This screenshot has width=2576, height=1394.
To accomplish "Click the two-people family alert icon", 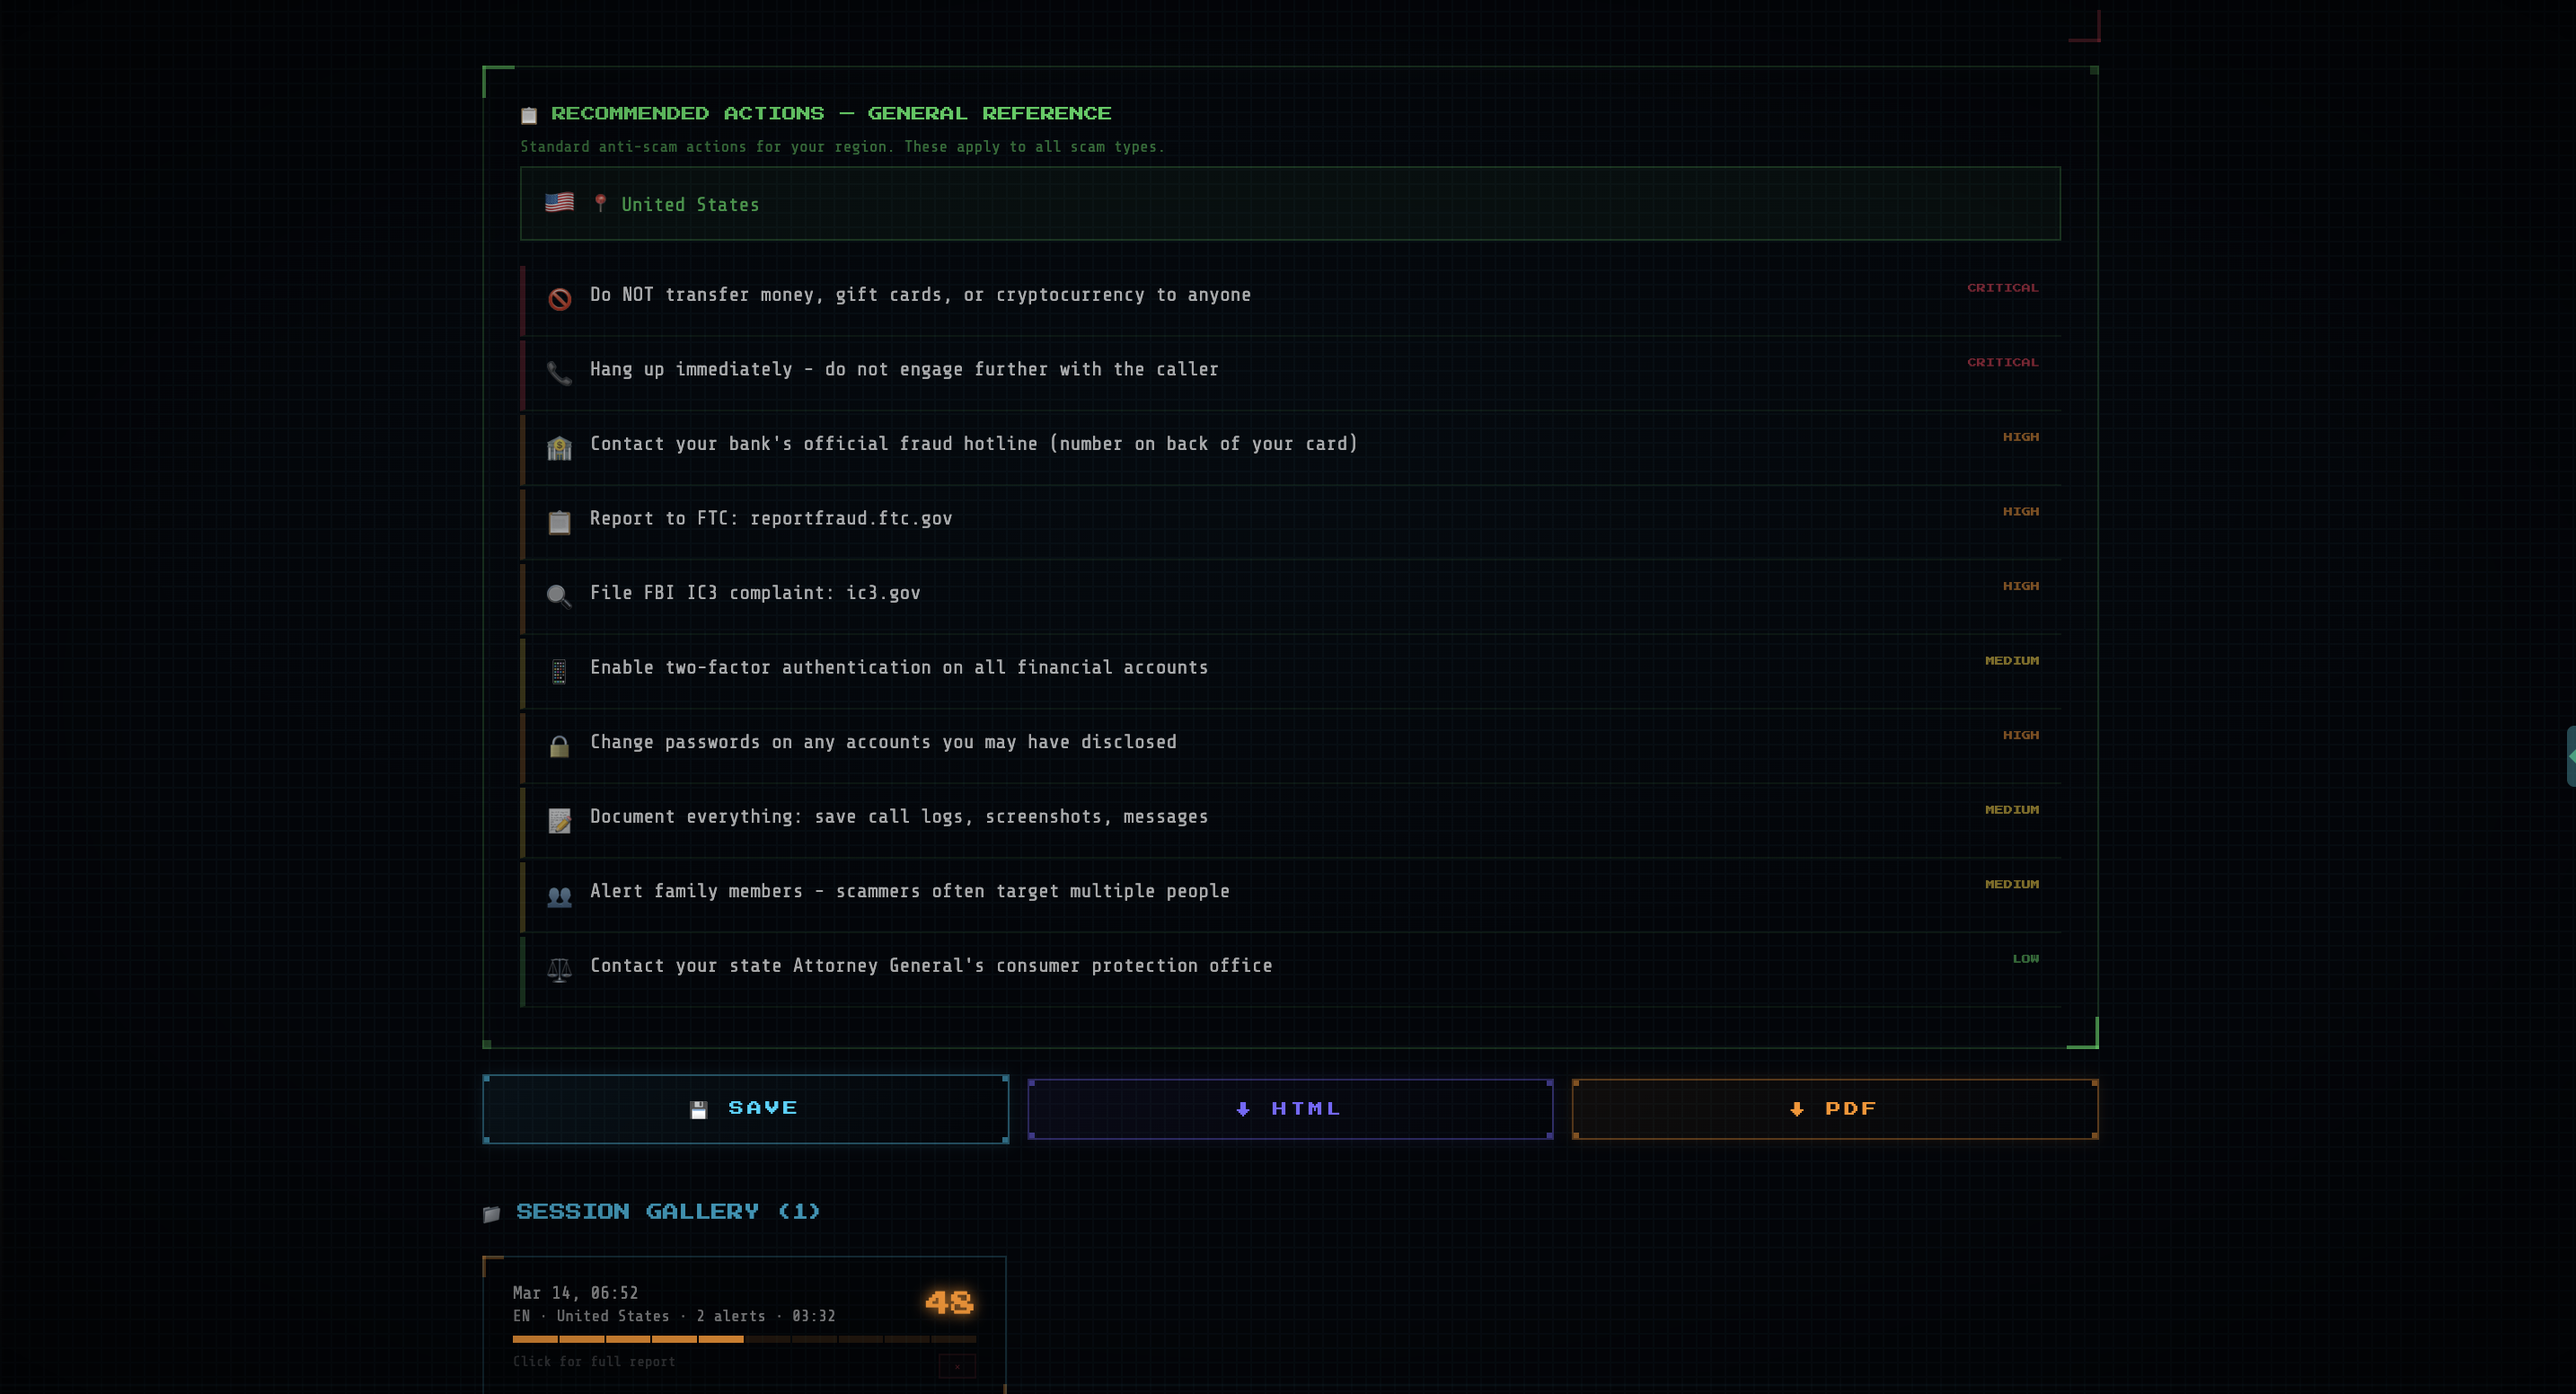I will pyautogui.click(x=559, y=896).
